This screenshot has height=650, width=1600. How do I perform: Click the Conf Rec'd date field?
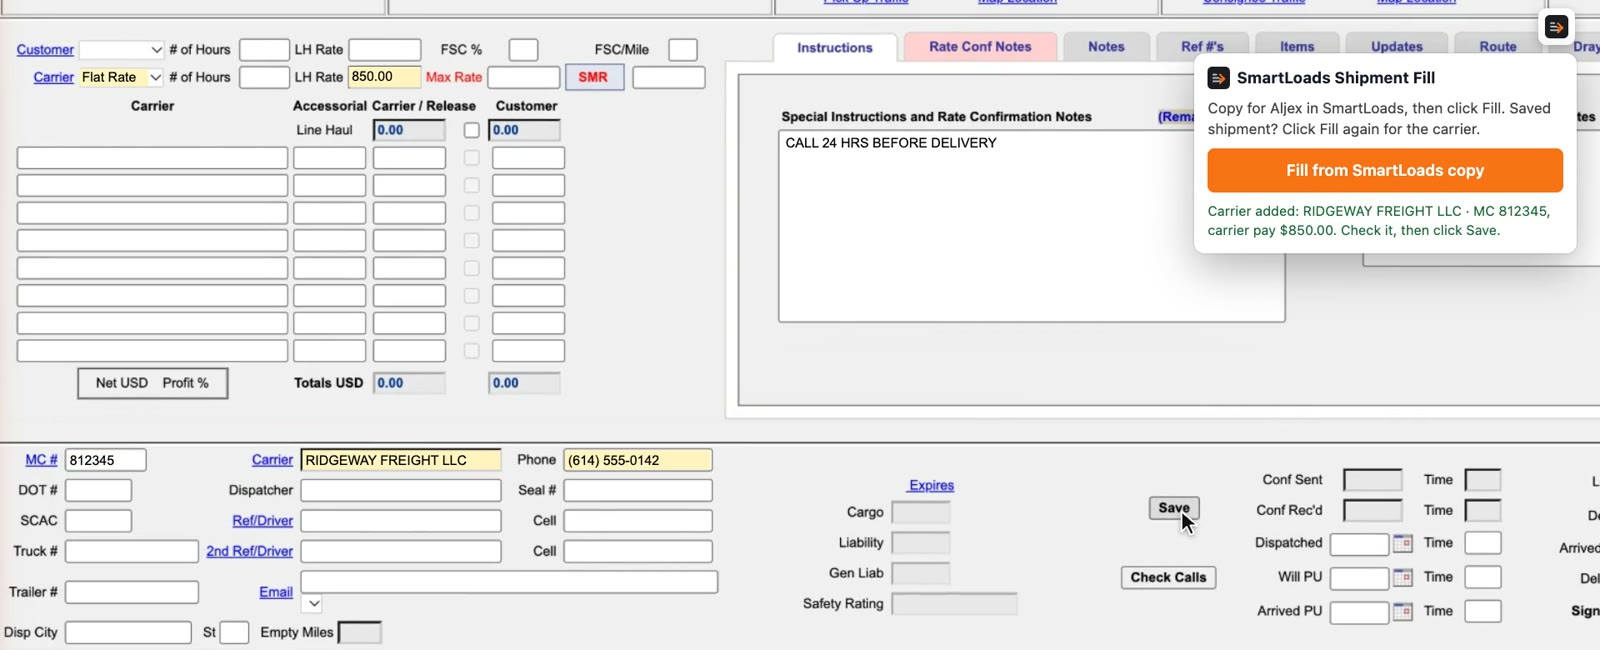(x=1373, y=511)
